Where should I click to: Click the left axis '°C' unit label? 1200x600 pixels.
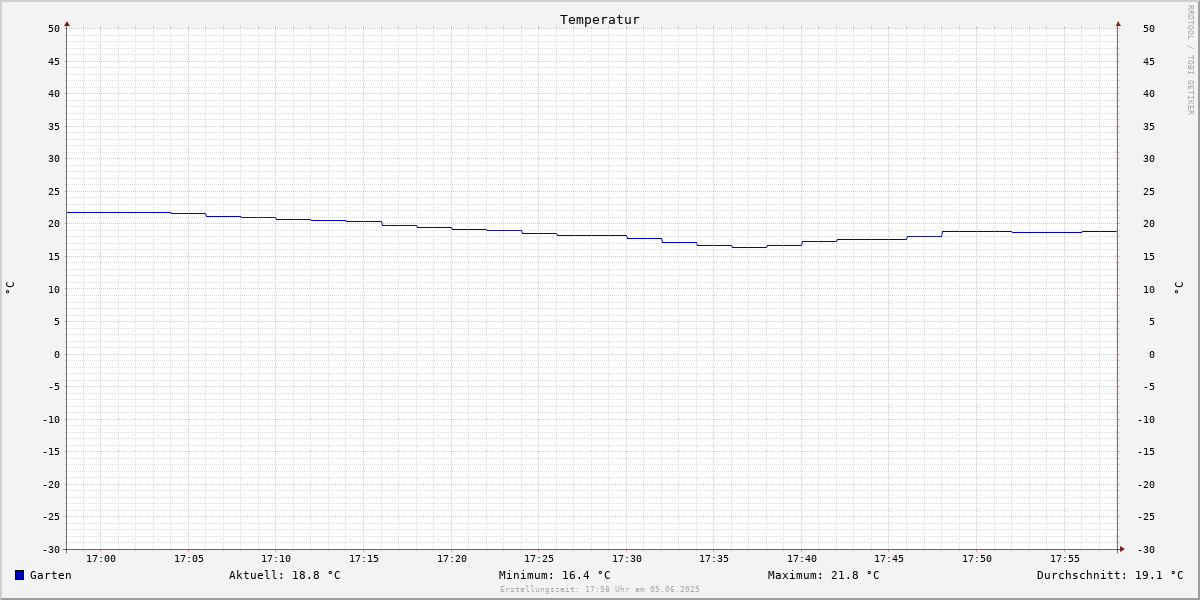[x=10, y=288]
